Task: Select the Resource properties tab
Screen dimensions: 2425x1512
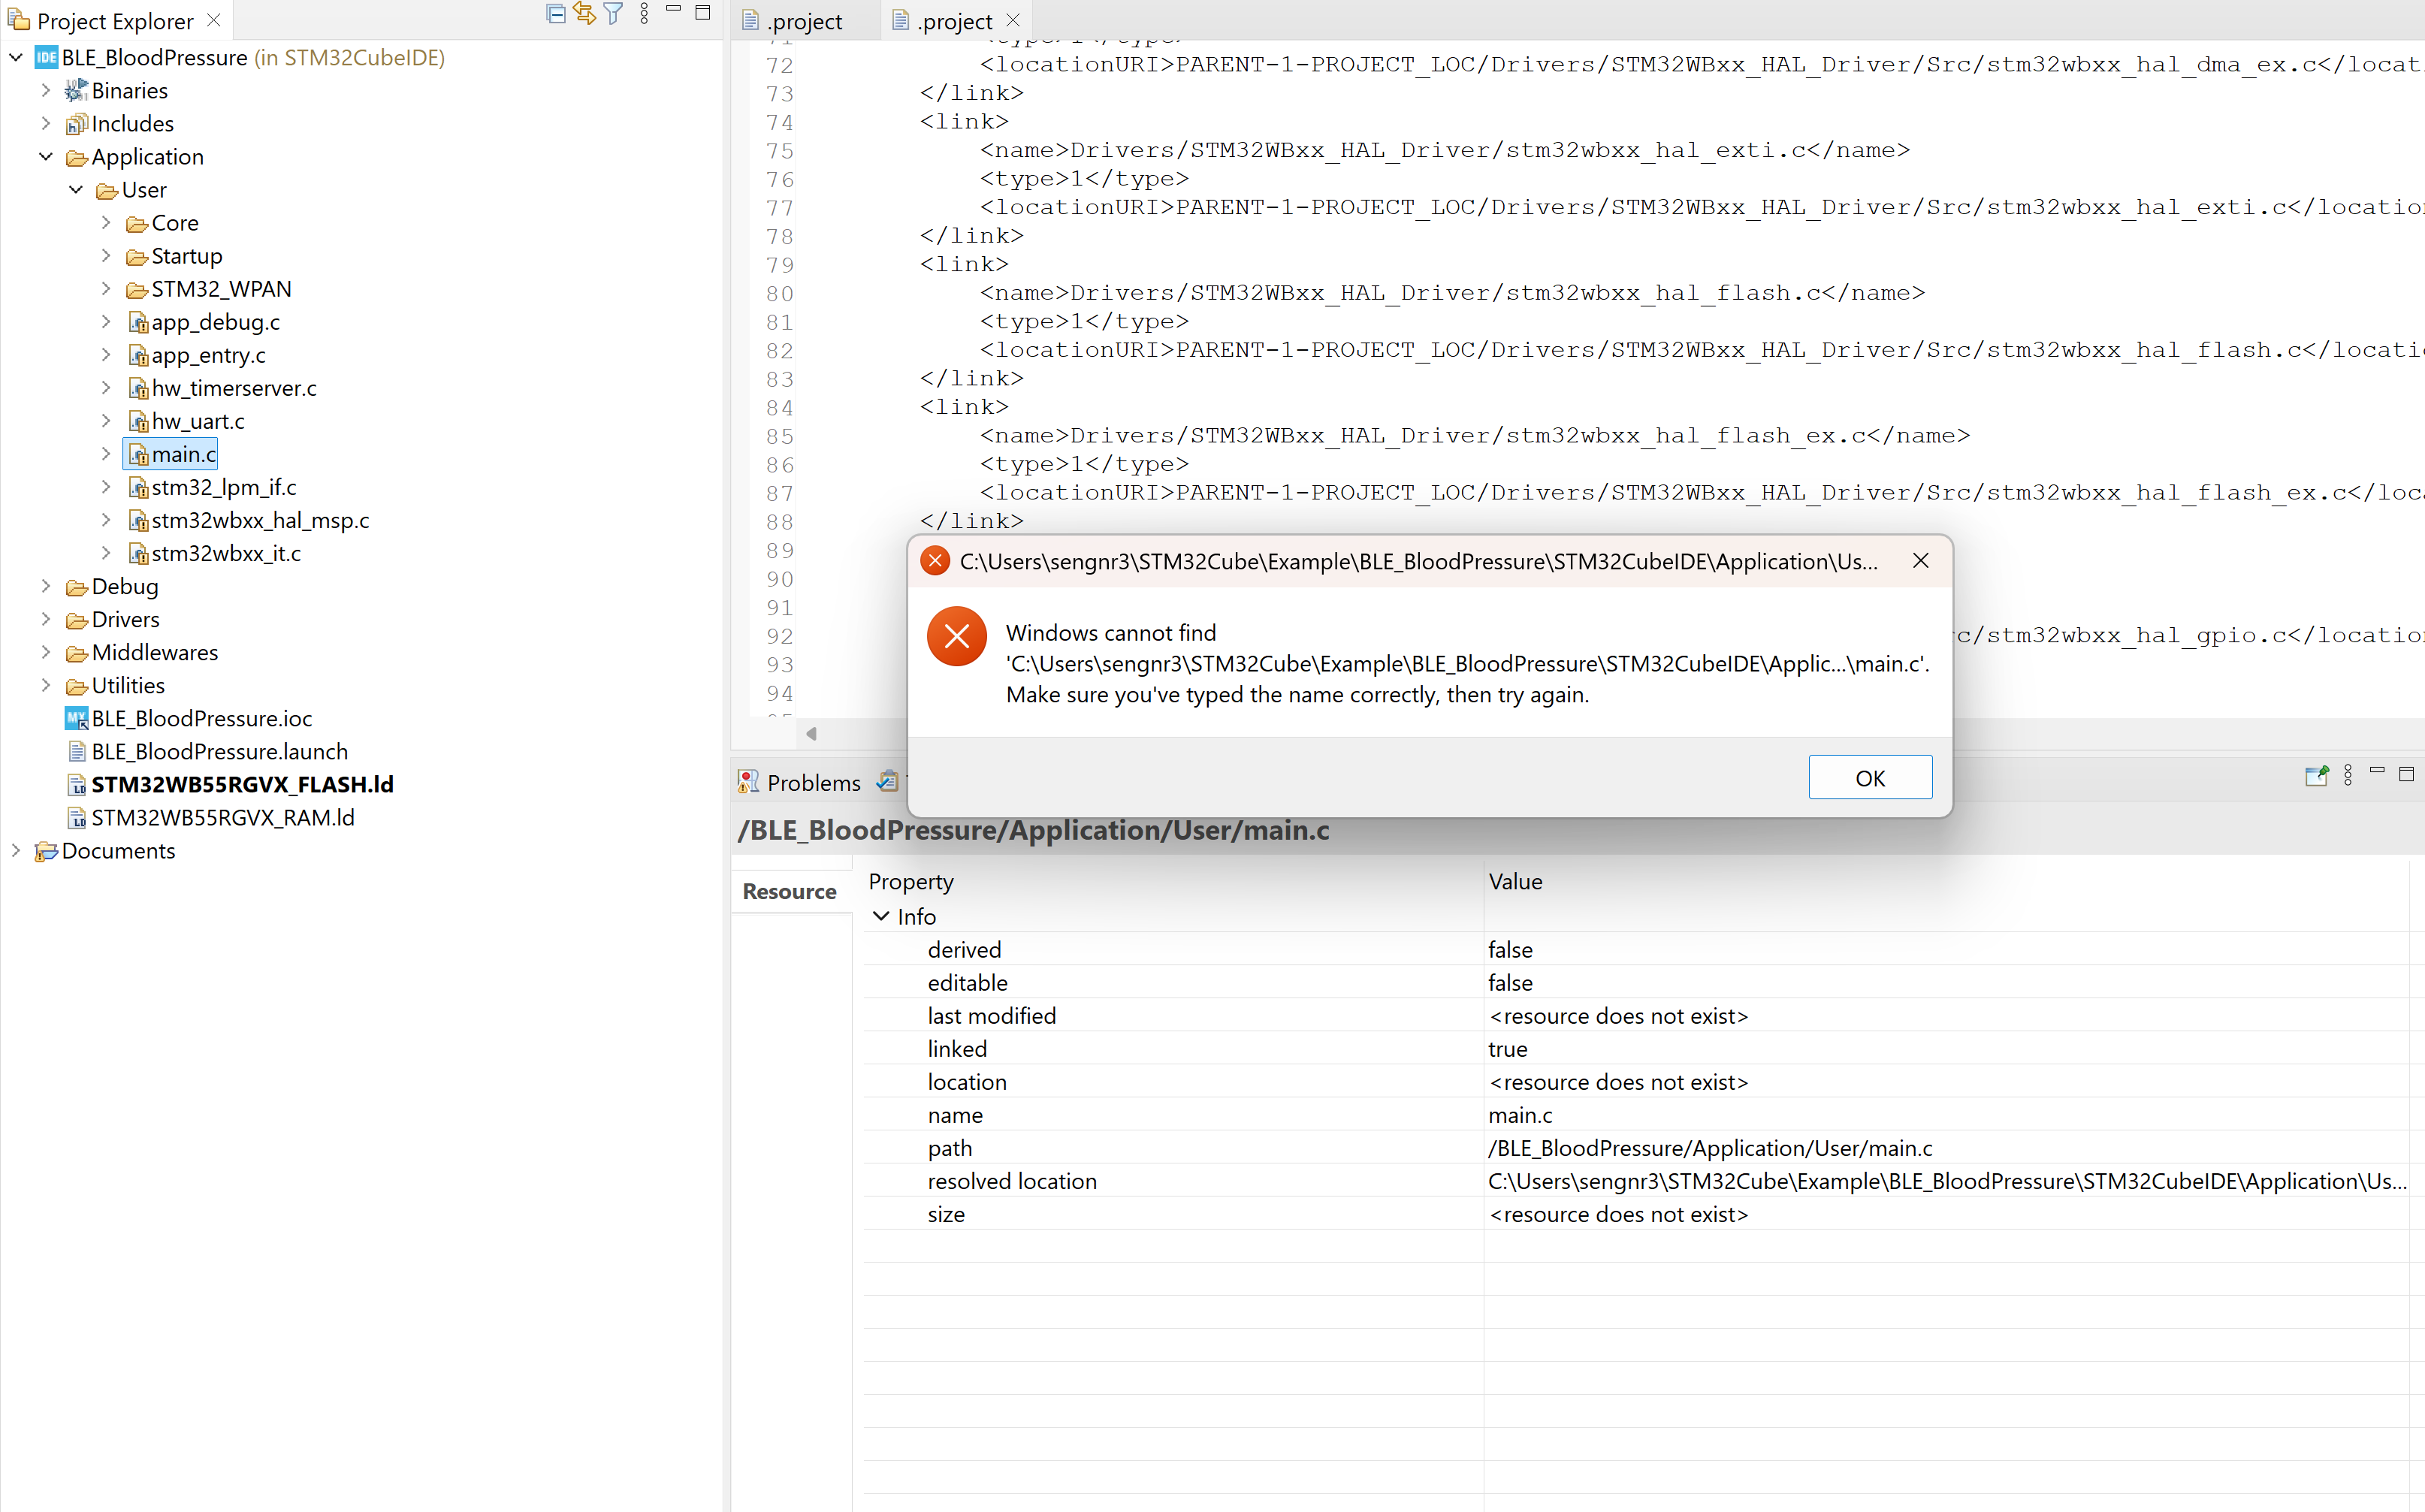Action: (x=789, y=891)
